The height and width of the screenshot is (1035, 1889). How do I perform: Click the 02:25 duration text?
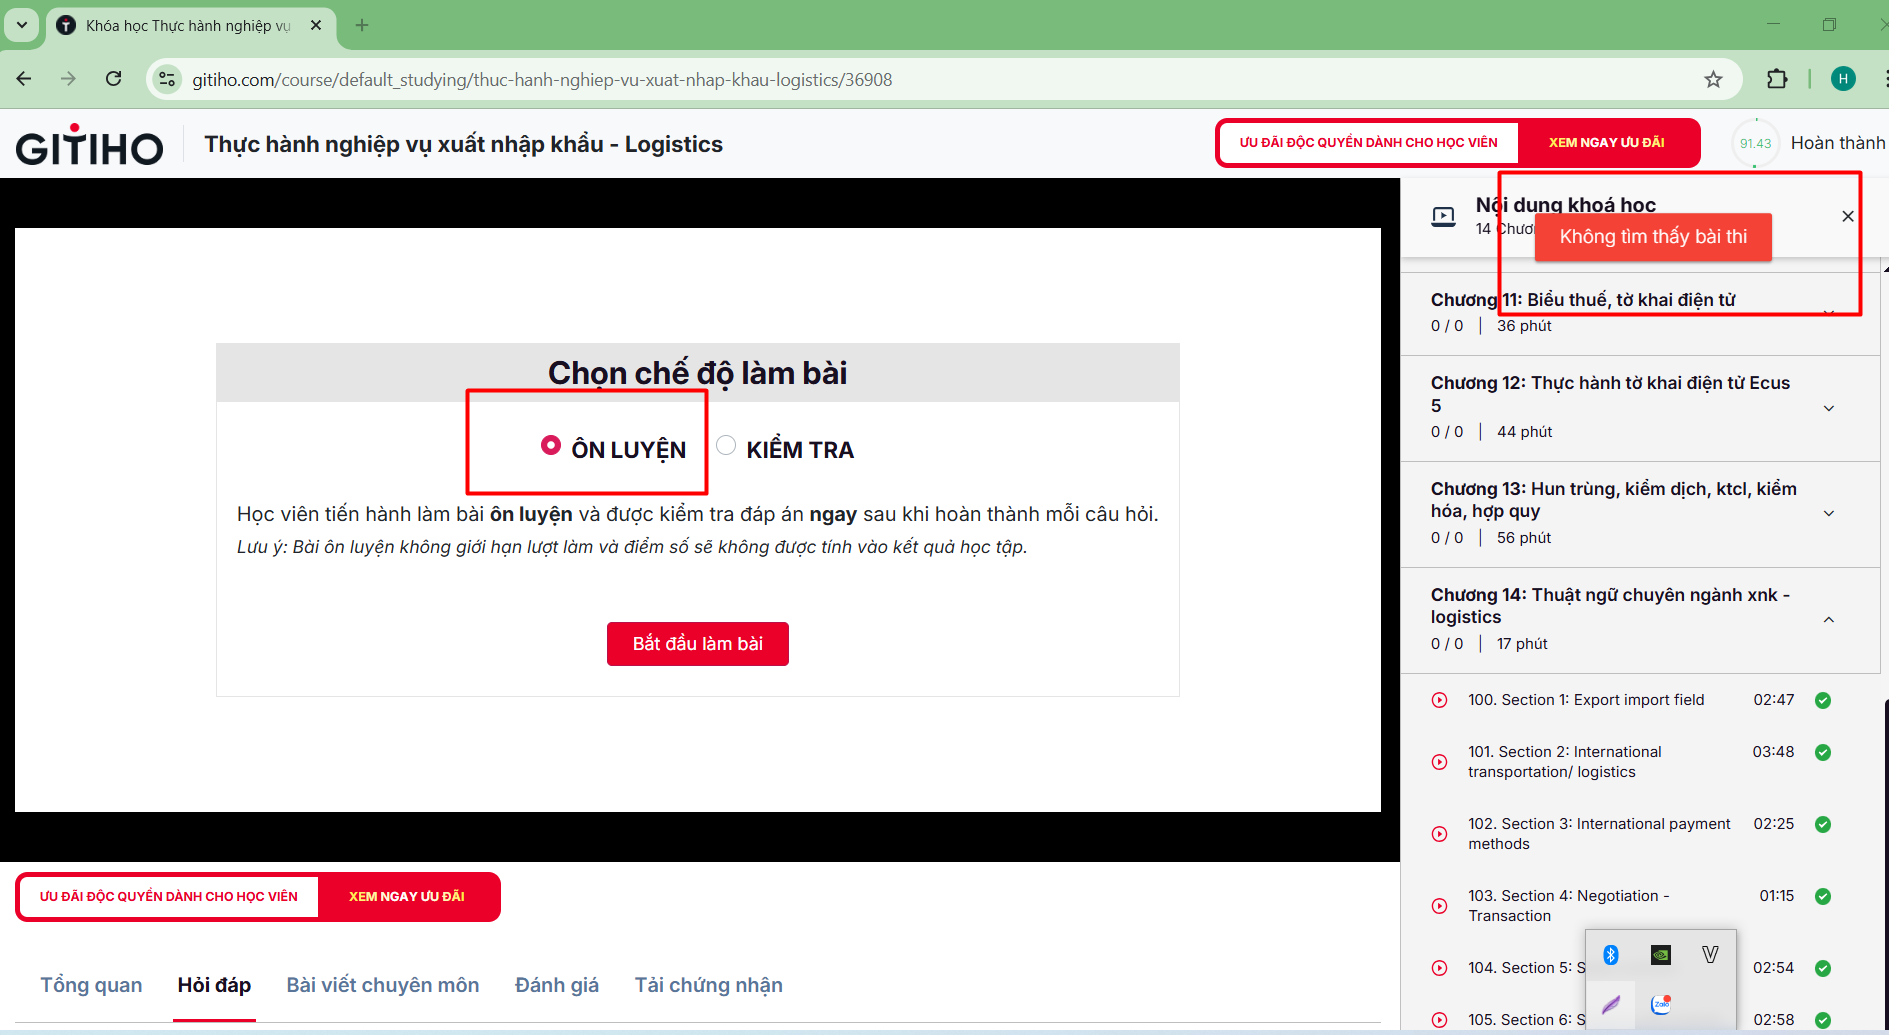1774,824
